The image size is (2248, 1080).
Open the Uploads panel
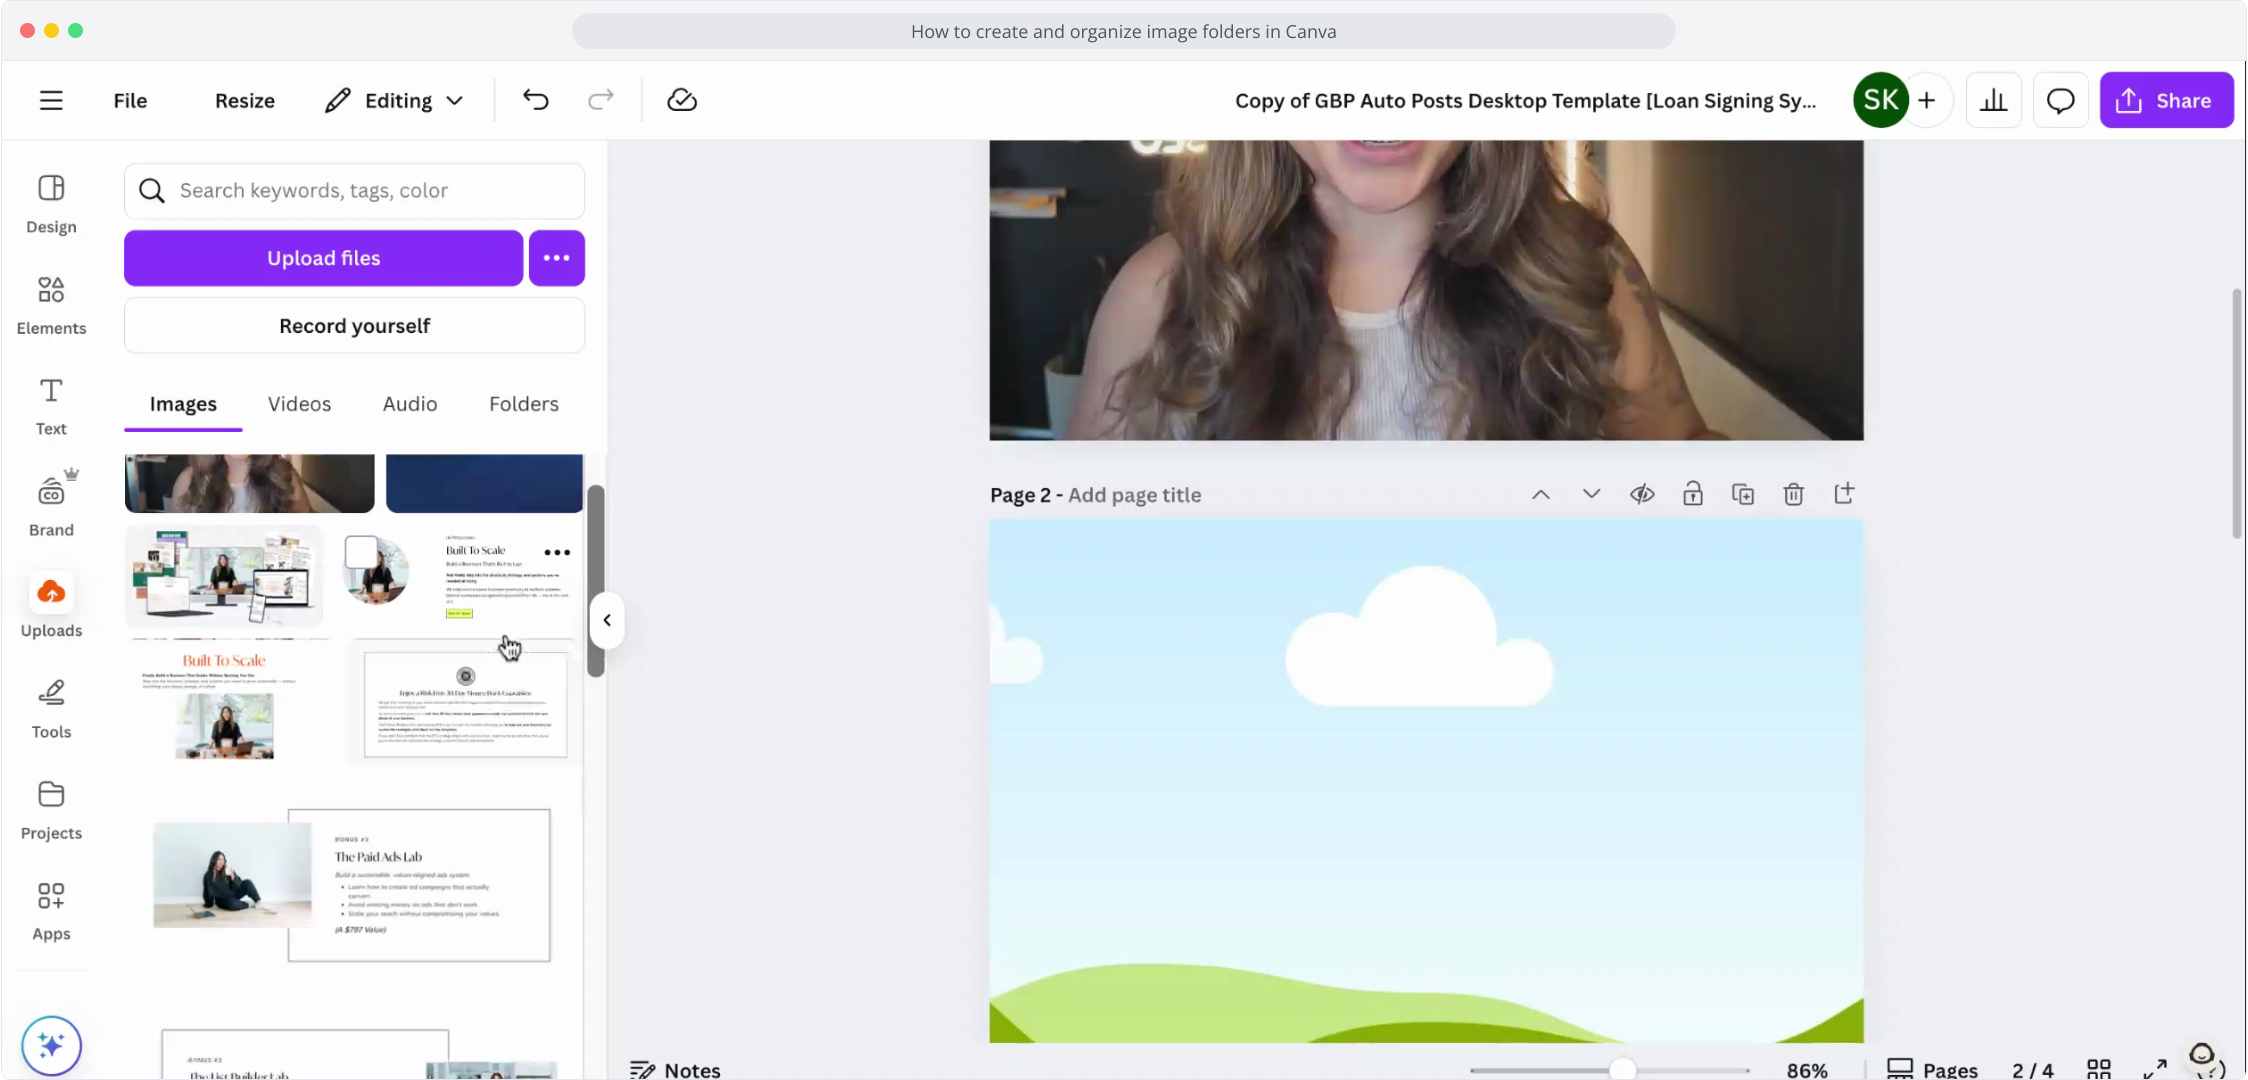point(51,606)
